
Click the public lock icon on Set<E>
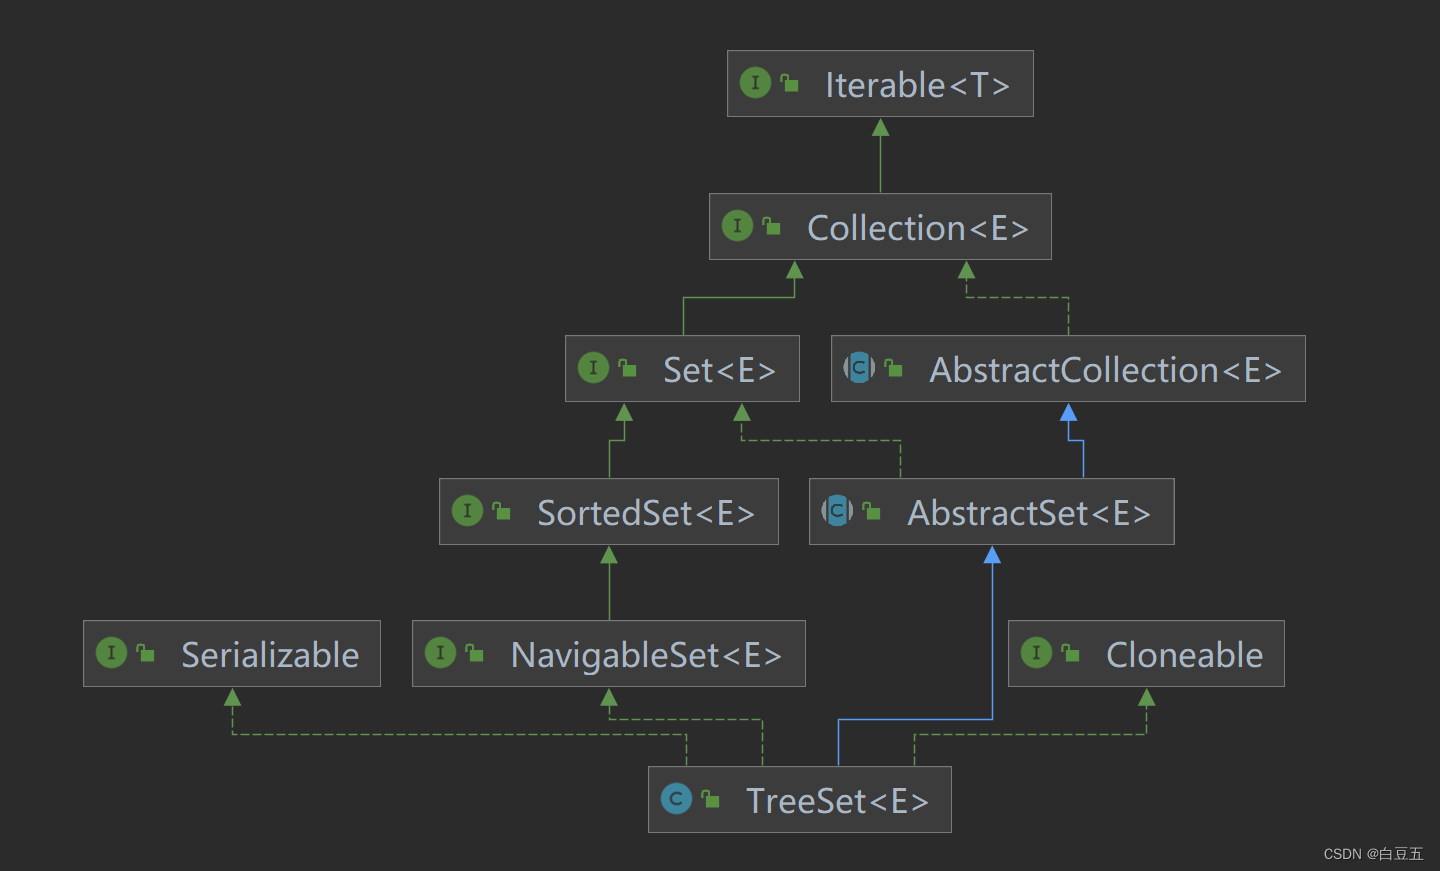[627, 368]
